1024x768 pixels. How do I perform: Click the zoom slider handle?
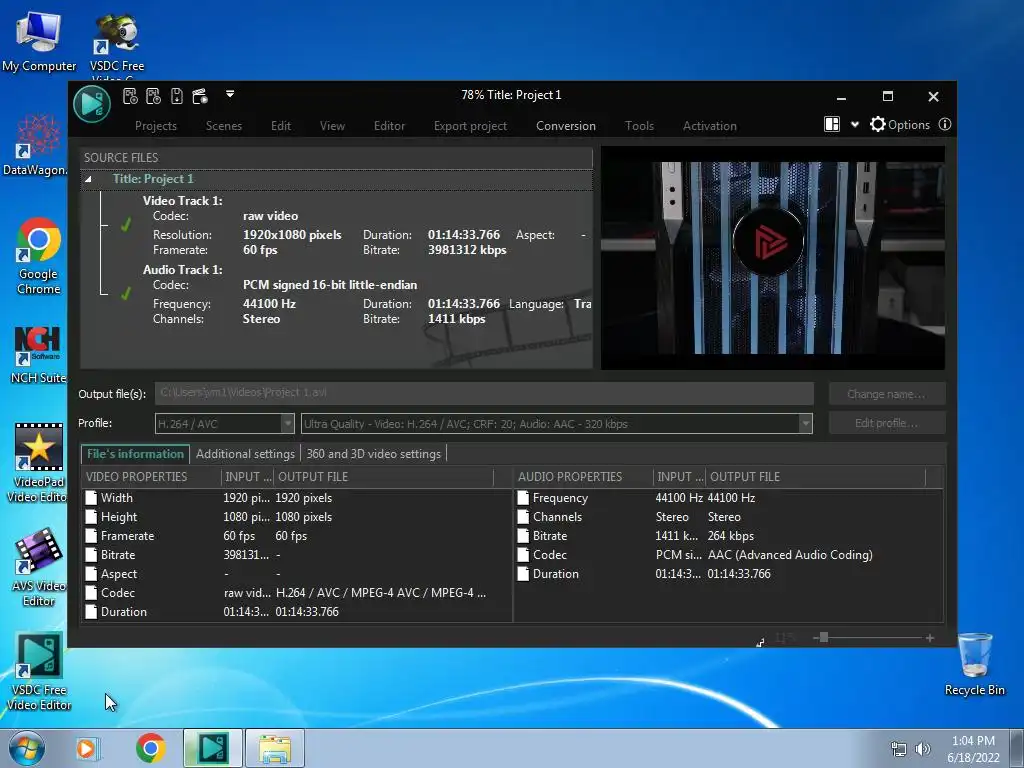(x=824, y=637)
